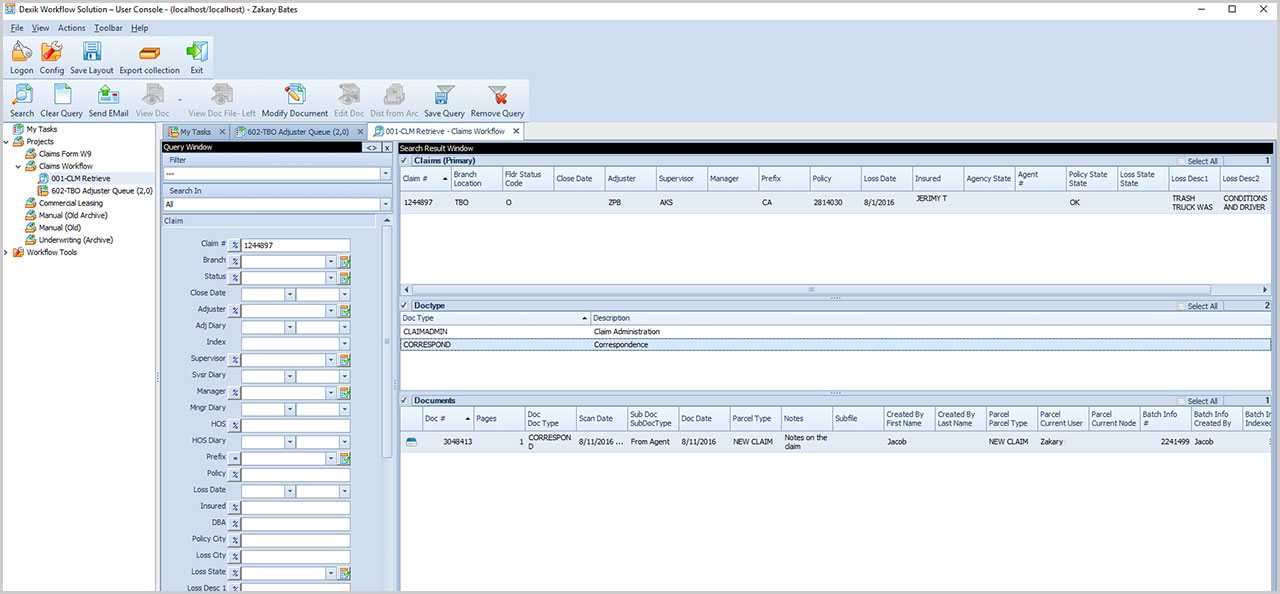Open Commercial Leasing project in tree
Viewport: 1280px width, 594px height.
pos(71,203)
